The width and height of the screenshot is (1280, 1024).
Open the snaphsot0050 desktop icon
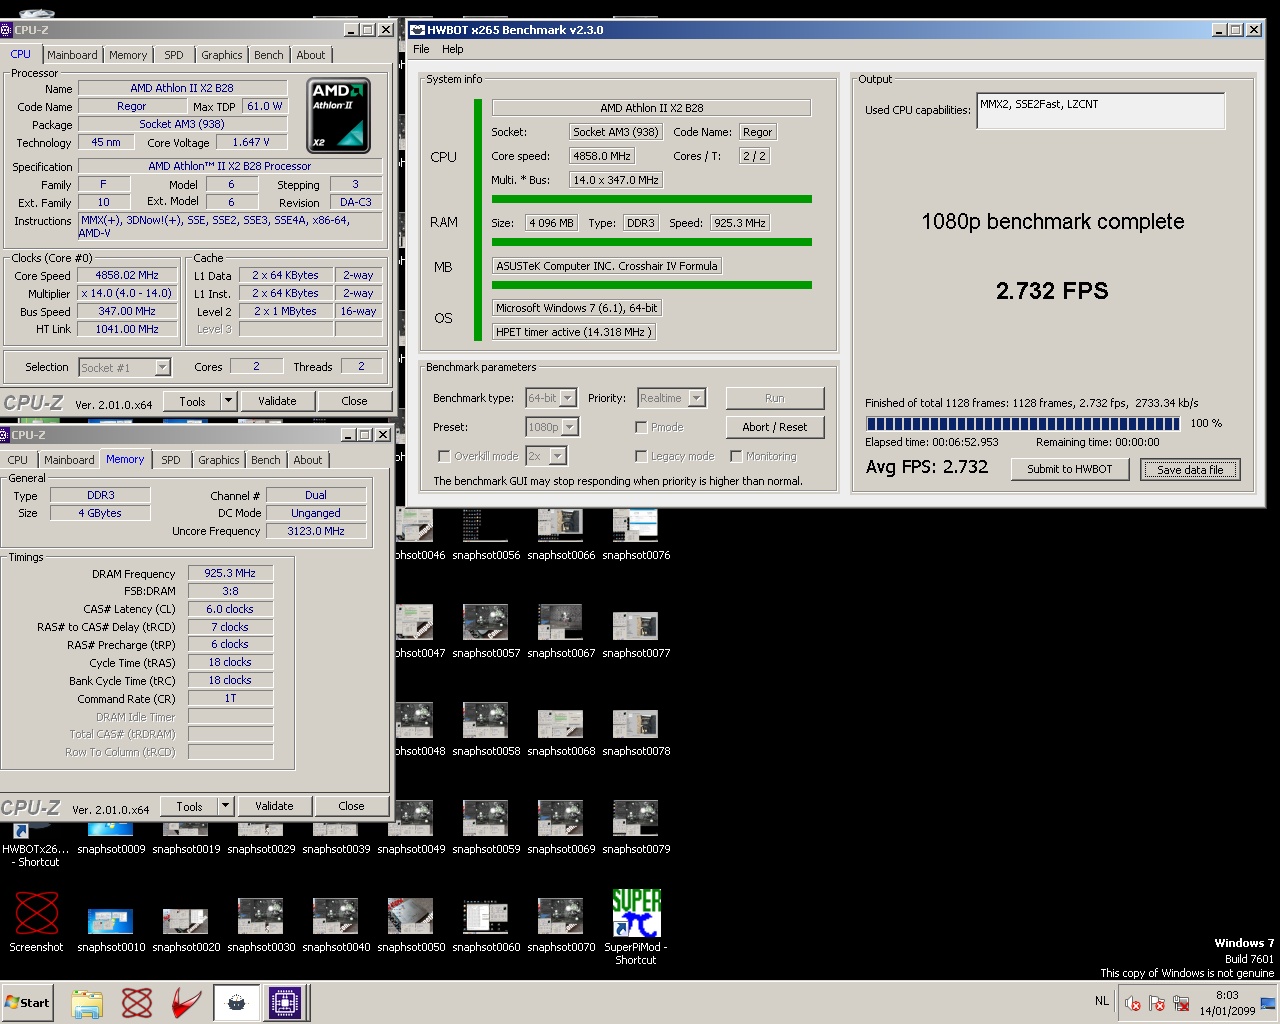pyautogui.click(x=411, y=926)
